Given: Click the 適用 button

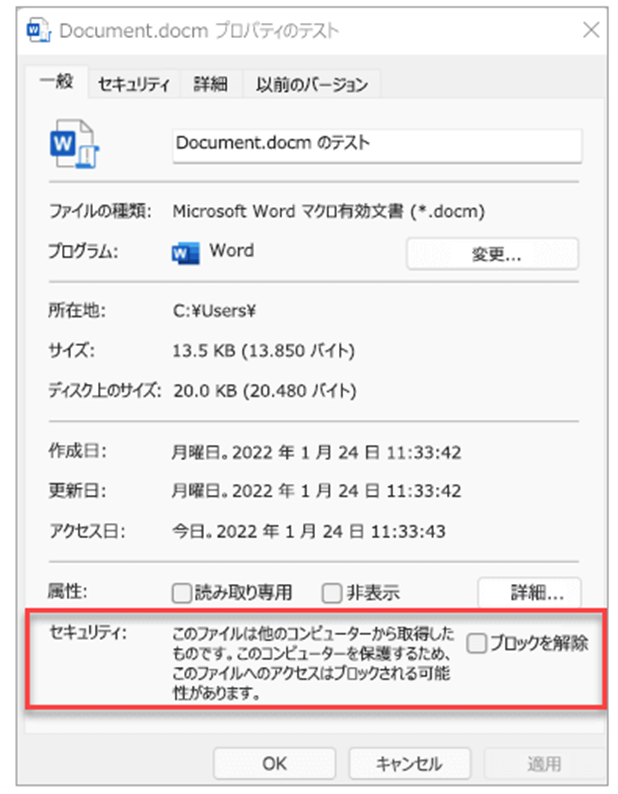Looking at the screenshot, I should pos(545,764).
